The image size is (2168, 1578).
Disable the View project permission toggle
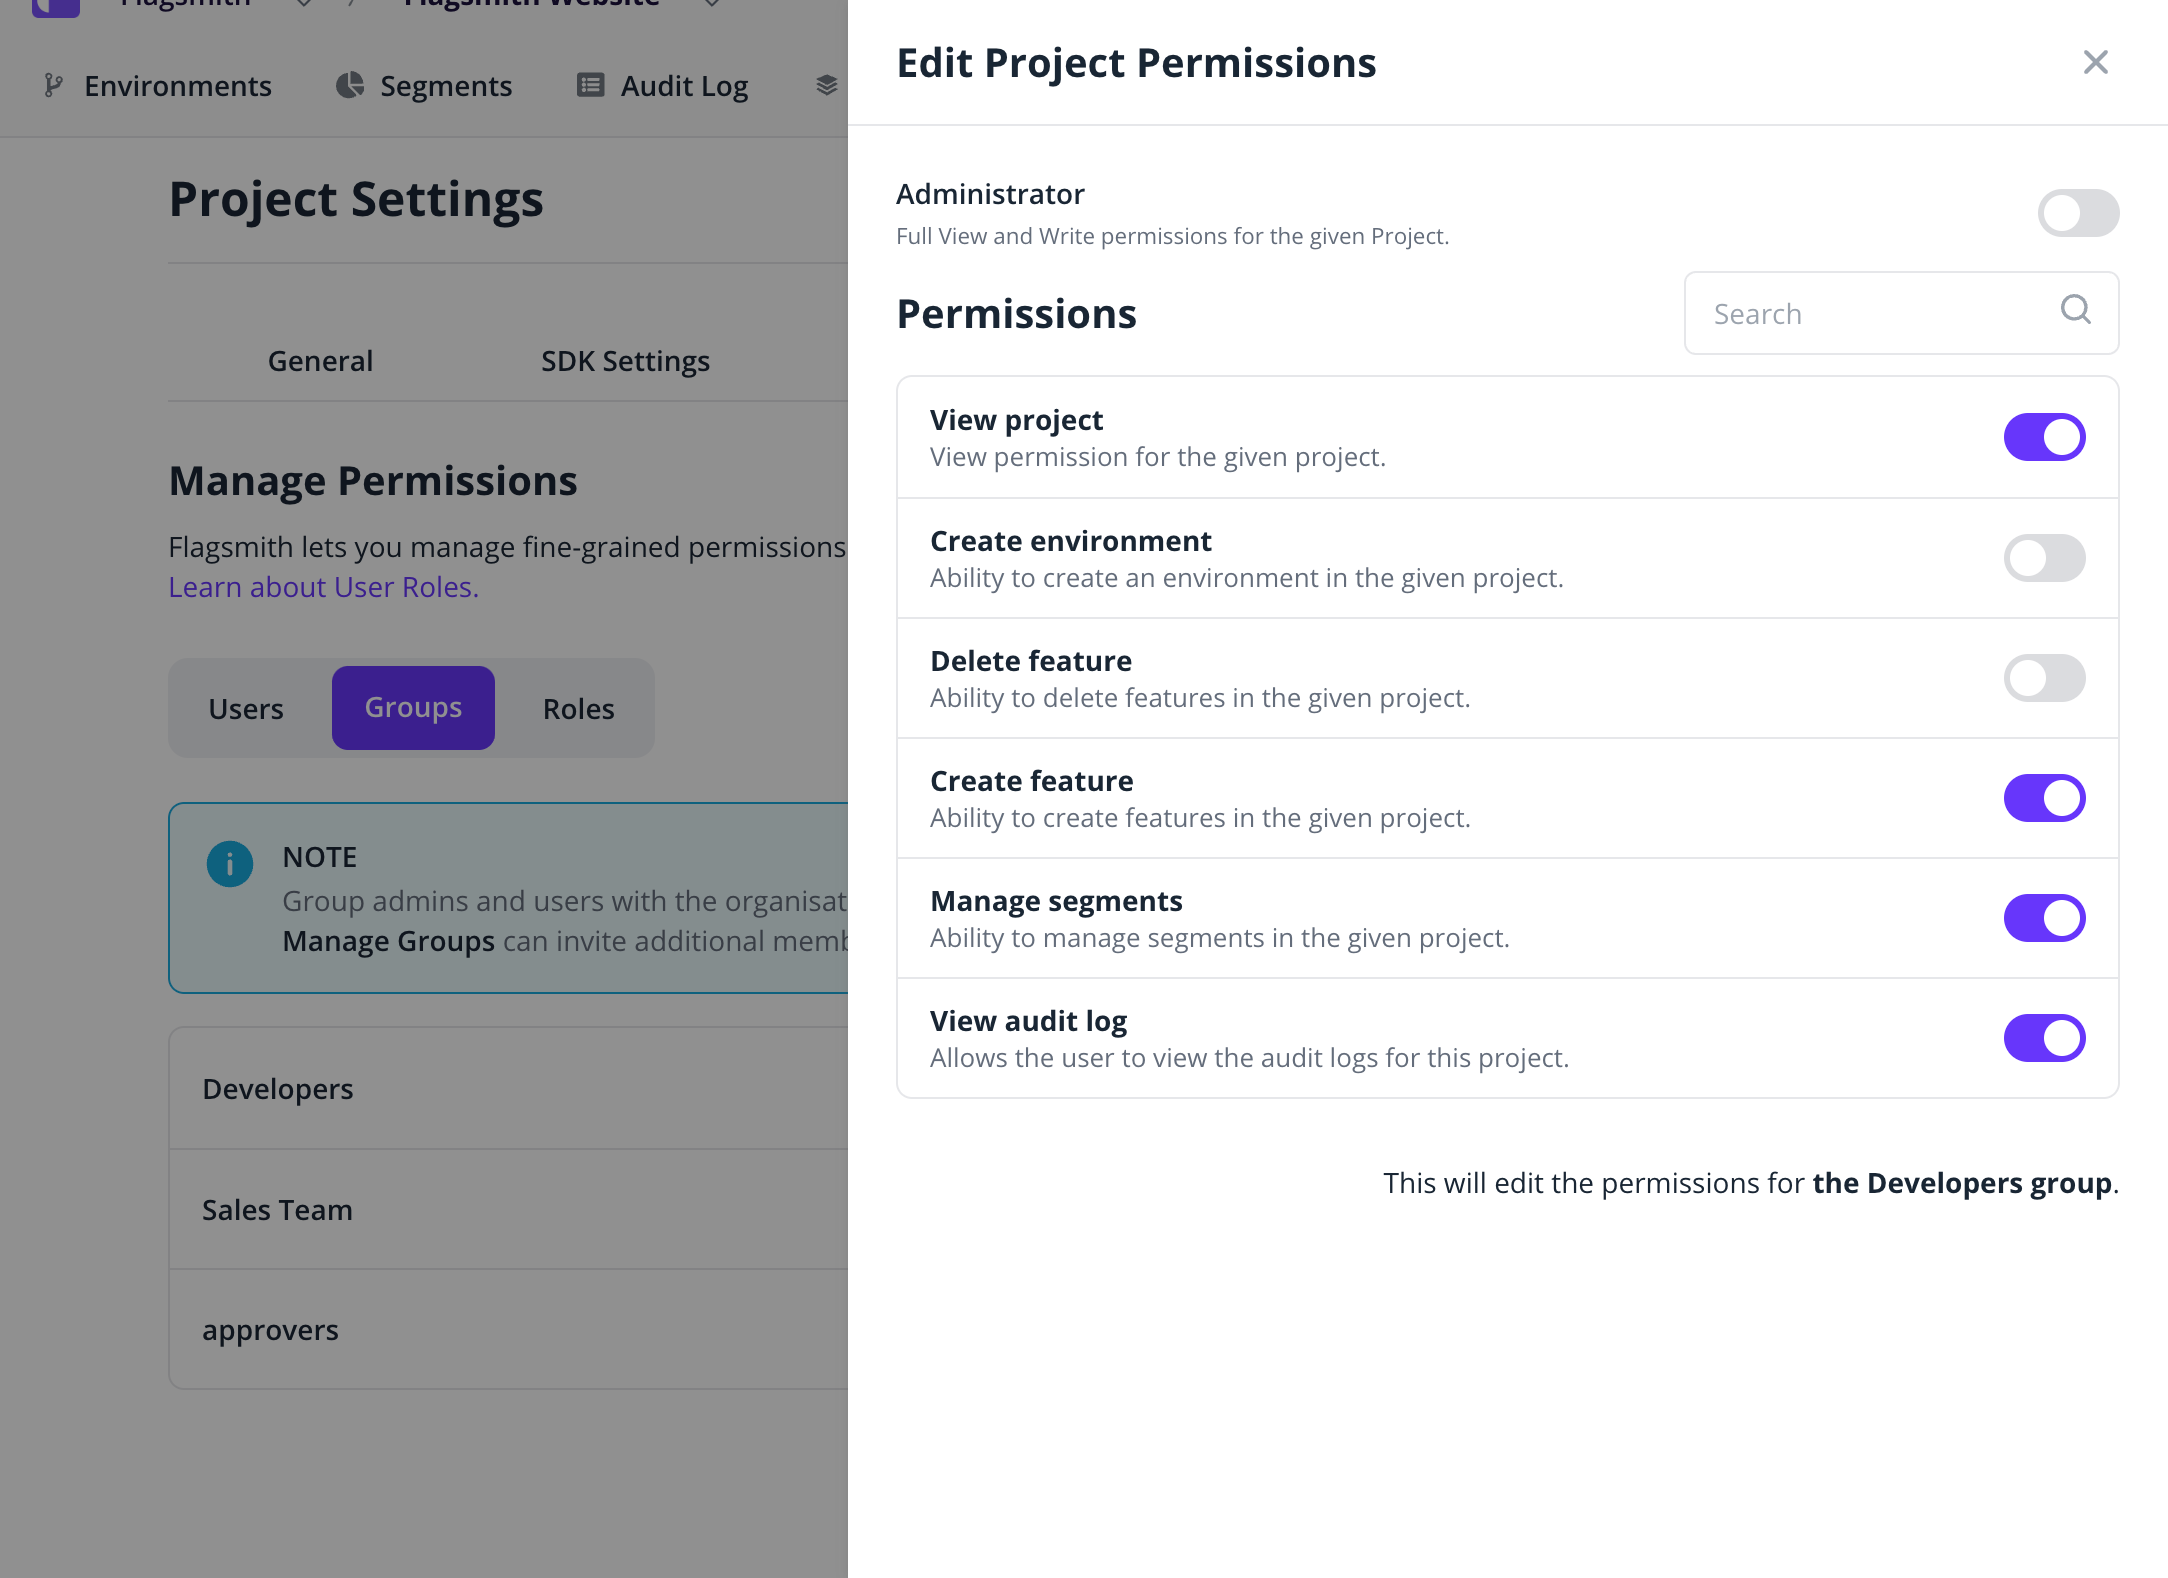coord(2044,437)
